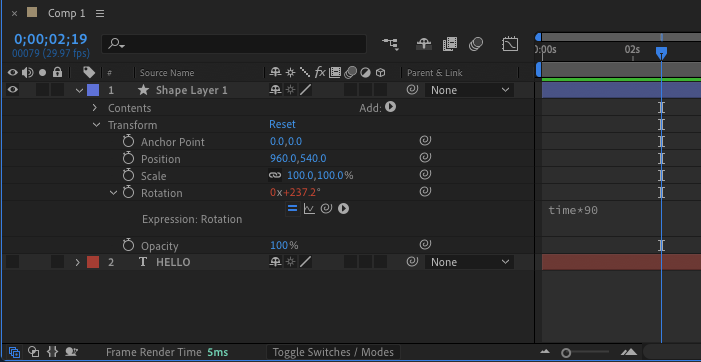
Task: Click Anchor Point value 0.0,0.0
Action: pos(286,142)
